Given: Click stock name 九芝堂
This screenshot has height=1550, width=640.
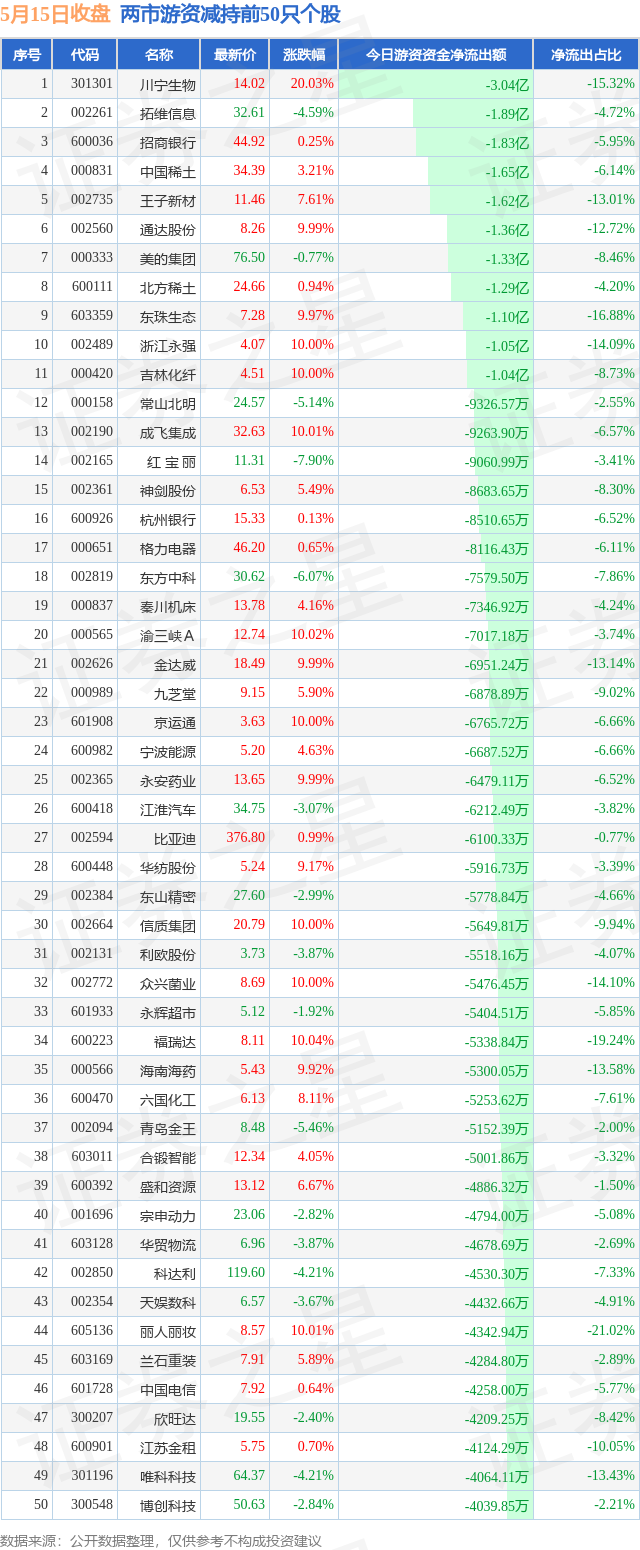Looking at the screenshot, I should click(175, 693).
